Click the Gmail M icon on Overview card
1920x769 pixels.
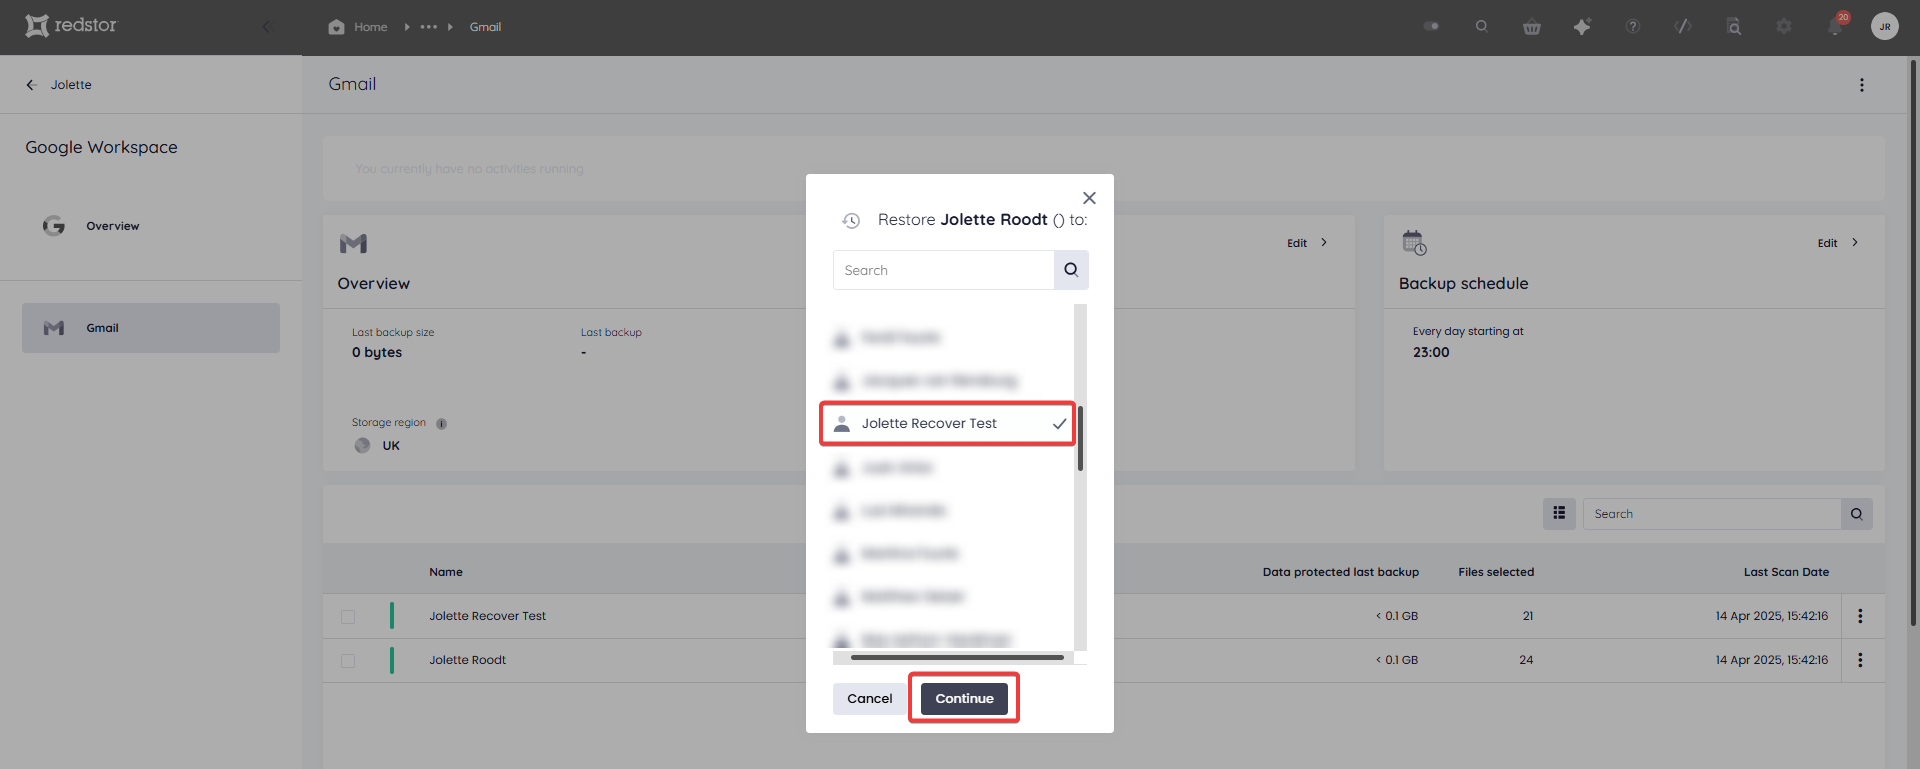pyautogui.click(x=353, y=243)
